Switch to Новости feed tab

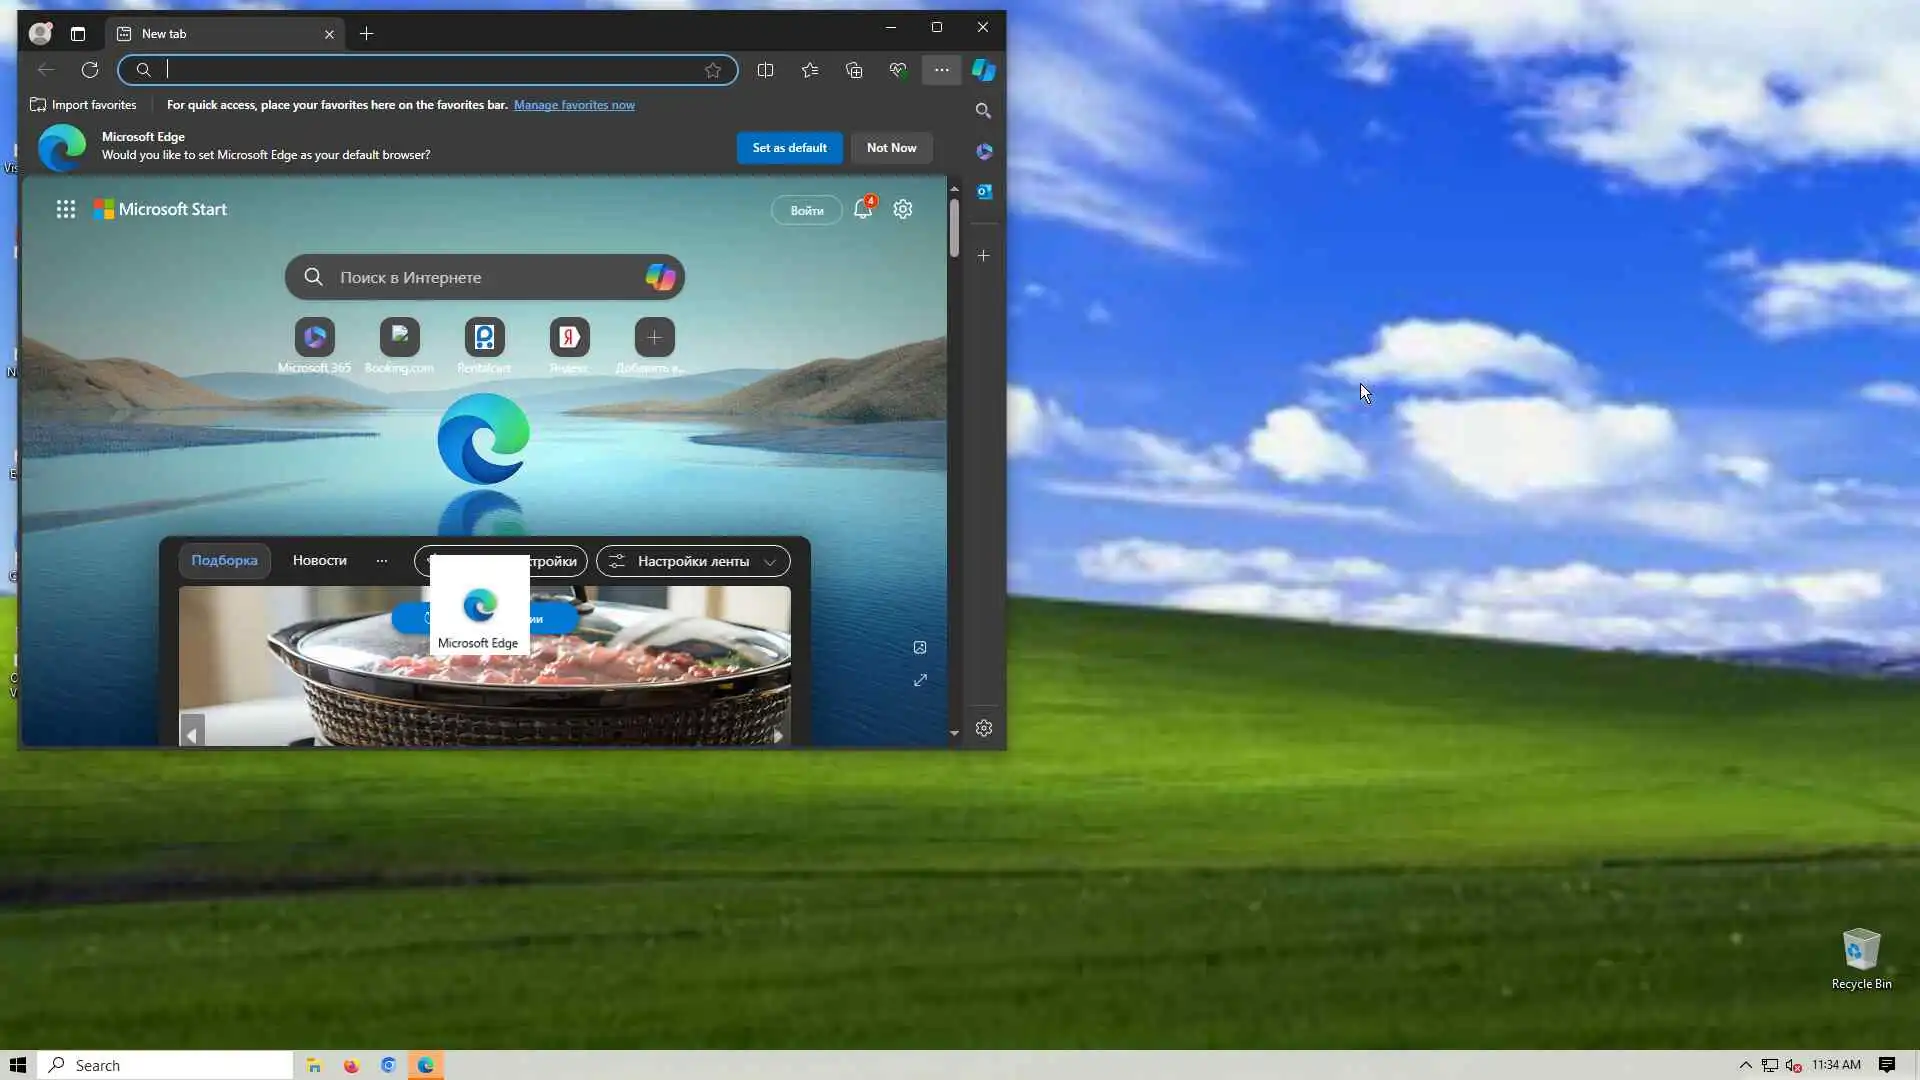[x=319, y=560]
